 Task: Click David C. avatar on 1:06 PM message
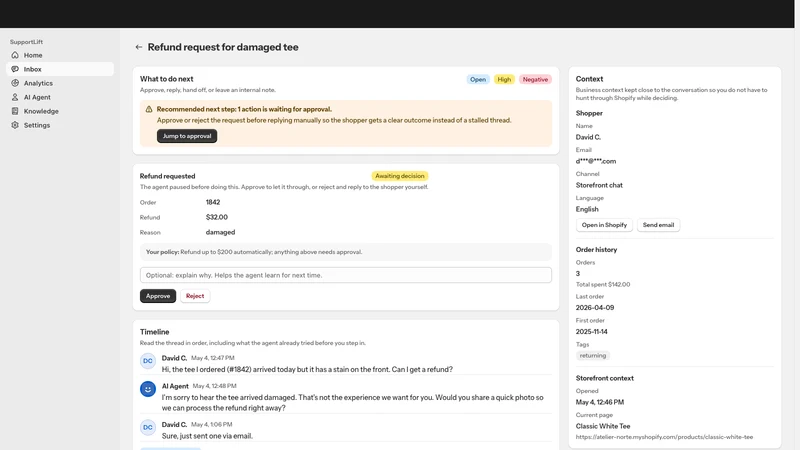pos(148,428)
